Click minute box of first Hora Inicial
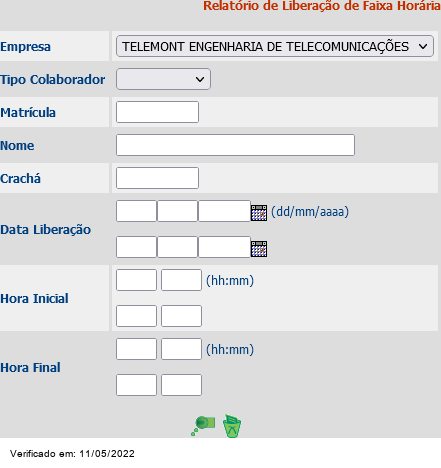This screenshot has width=441, height=468. pyautogui.click(x=181, y=280)
